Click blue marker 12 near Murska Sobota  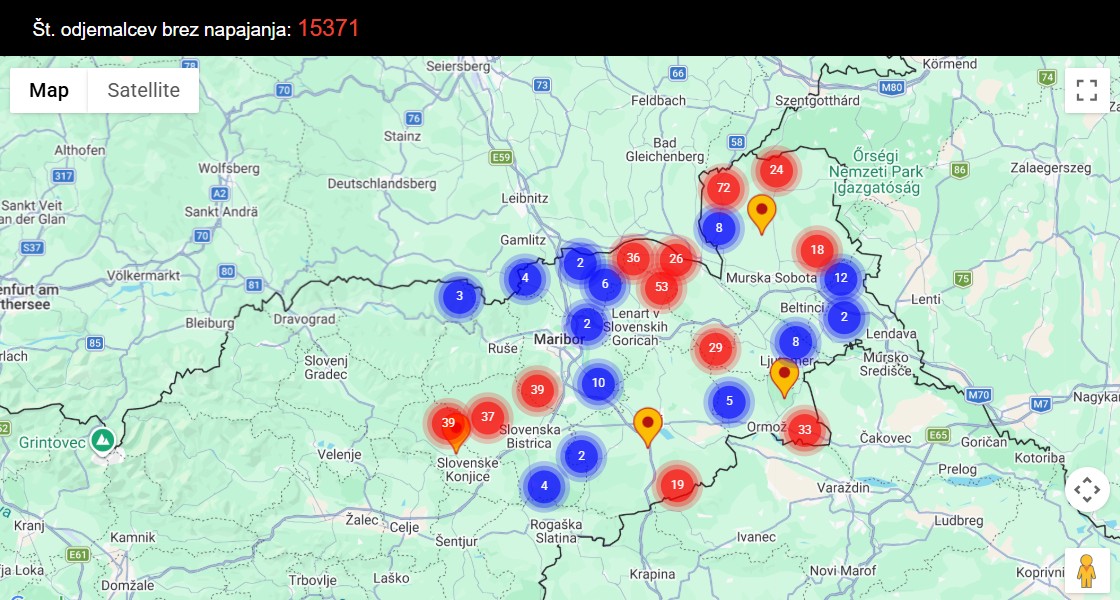tap(840, 278)
